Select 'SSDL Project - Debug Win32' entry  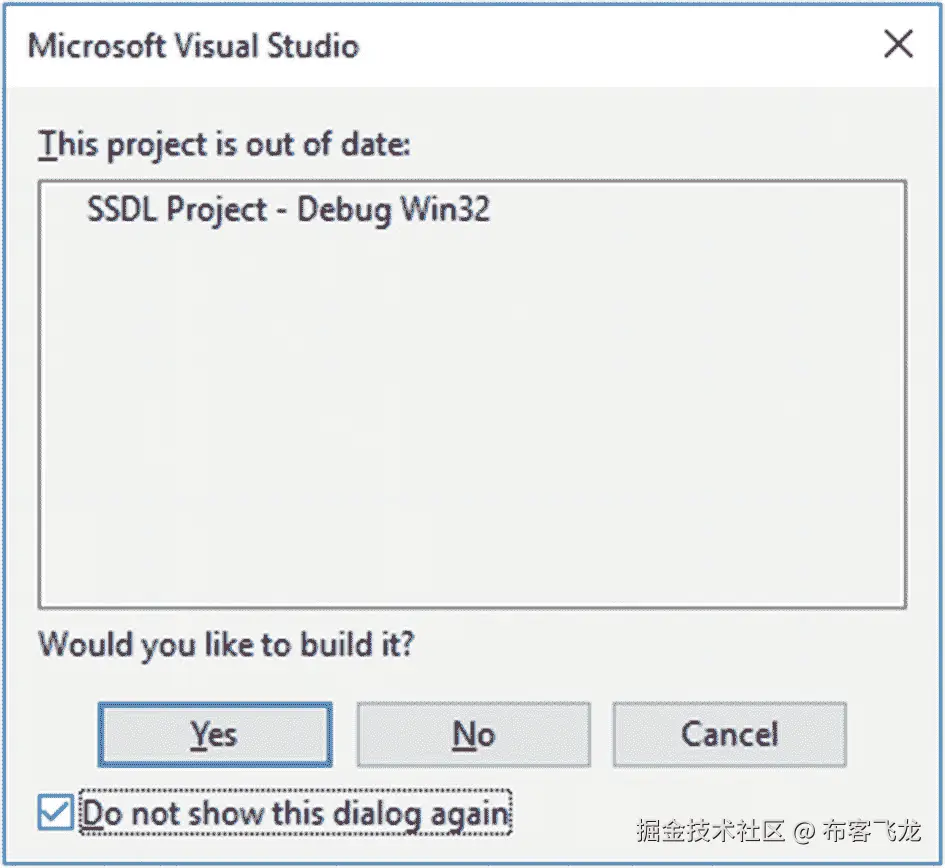tap(300, 210)
